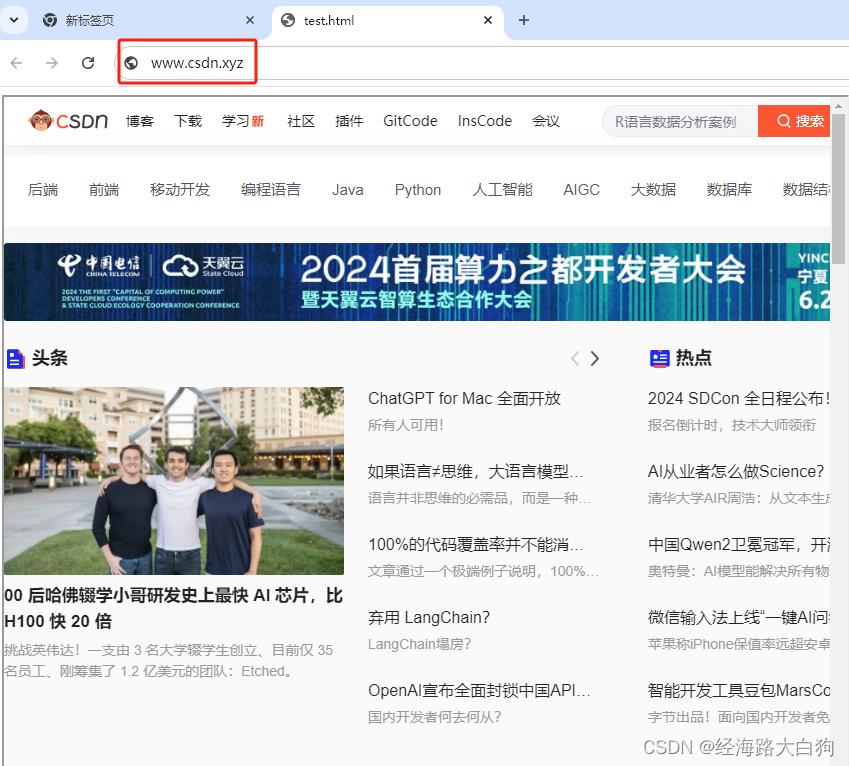Open the 00后哈佛辍学小哥 AI 芯片 headline
This screenshot has height=766, width=849.
coord(174,608)
